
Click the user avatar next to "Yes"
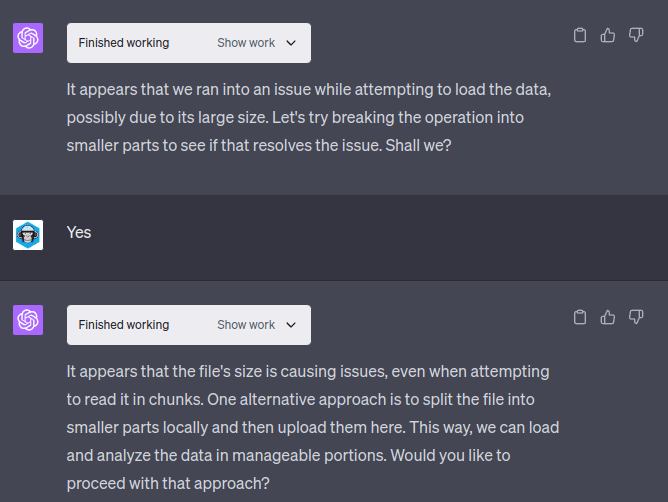click(28, 235)
